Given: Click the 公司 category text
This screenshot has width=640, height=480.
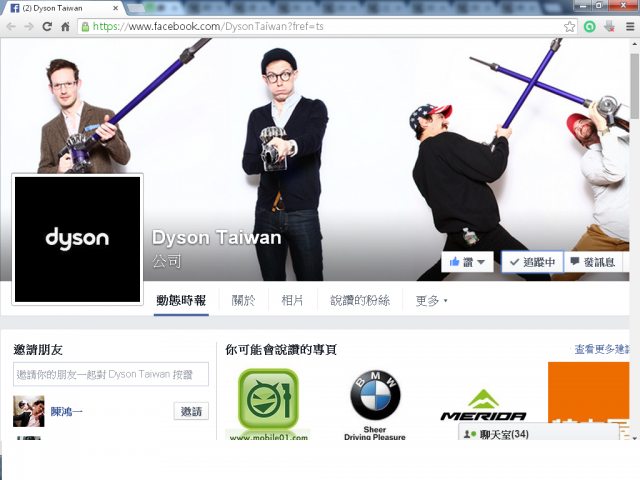Looking at the screenshot, I should (x=167, y=262).
